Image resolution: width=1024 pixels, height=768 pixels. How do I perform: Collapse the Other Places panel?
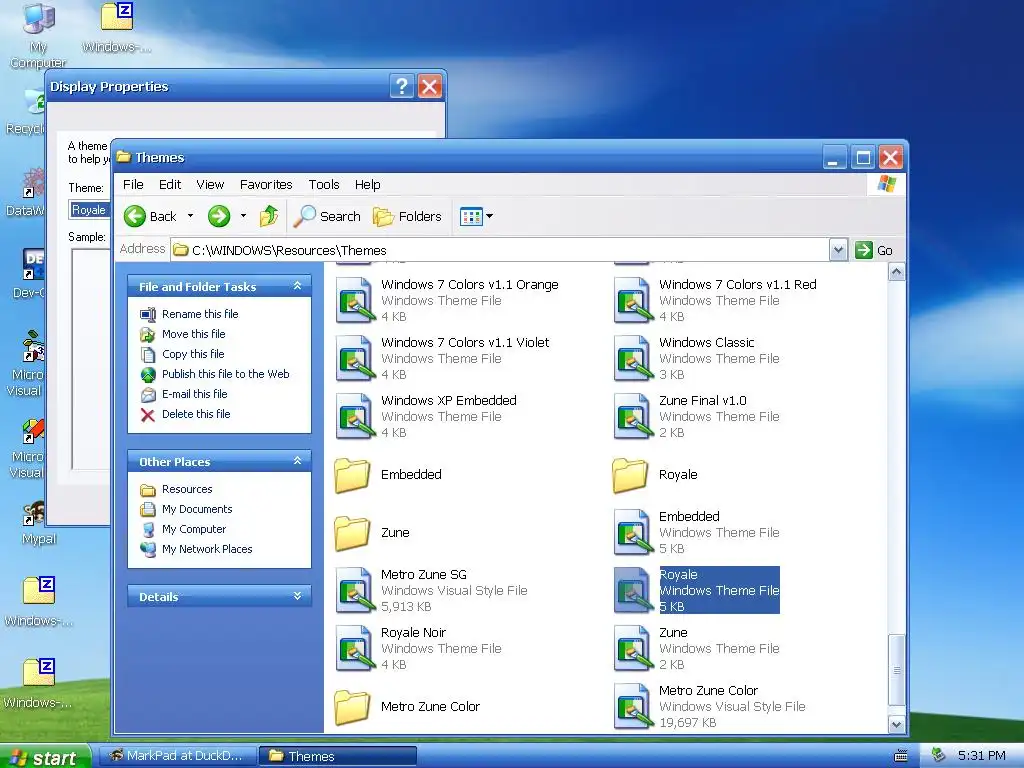pos(298,461)
